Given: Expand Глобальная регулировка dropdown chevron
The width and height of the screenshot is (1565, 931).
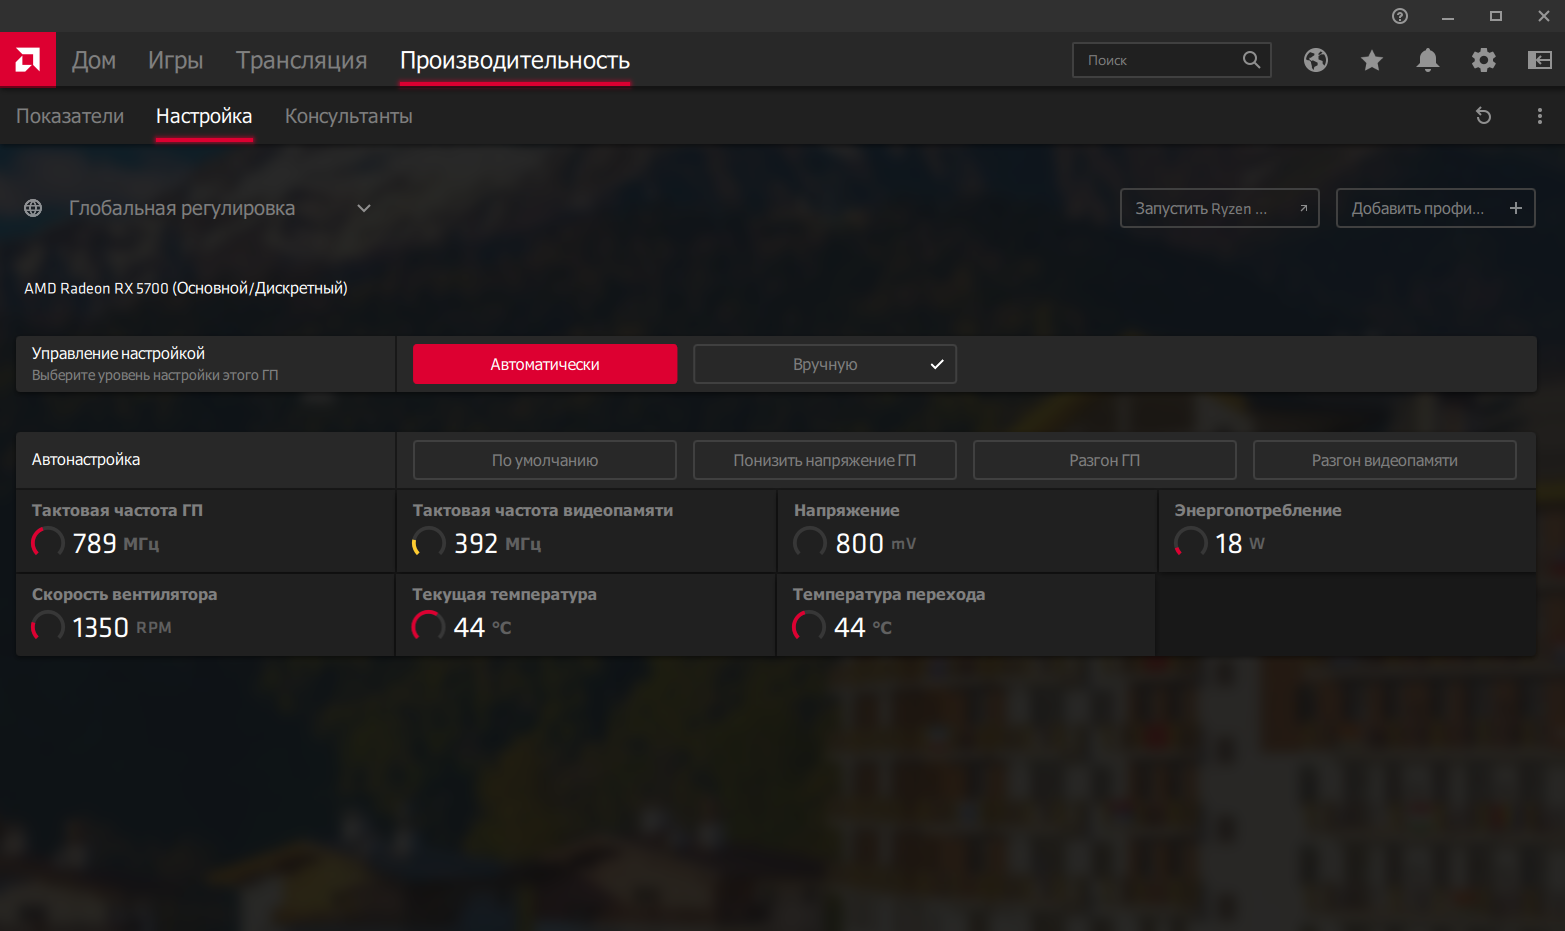Looking at the screenshot, I should click(364, 208).
